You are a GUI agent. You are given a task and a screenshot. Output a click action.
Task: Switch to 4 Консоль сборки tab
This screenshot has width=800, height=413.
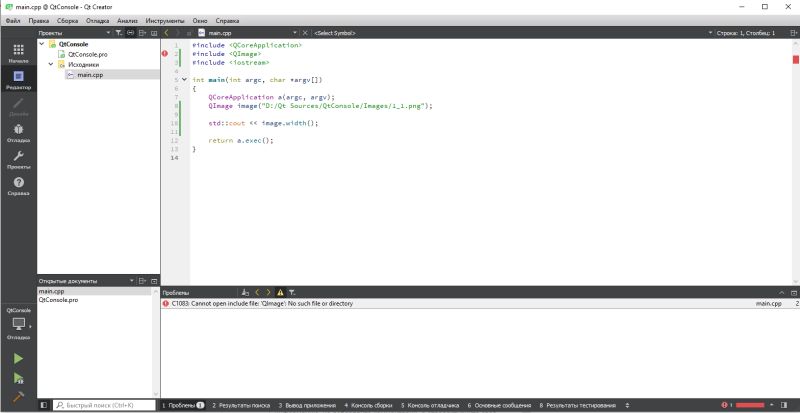tap(368, 405)
